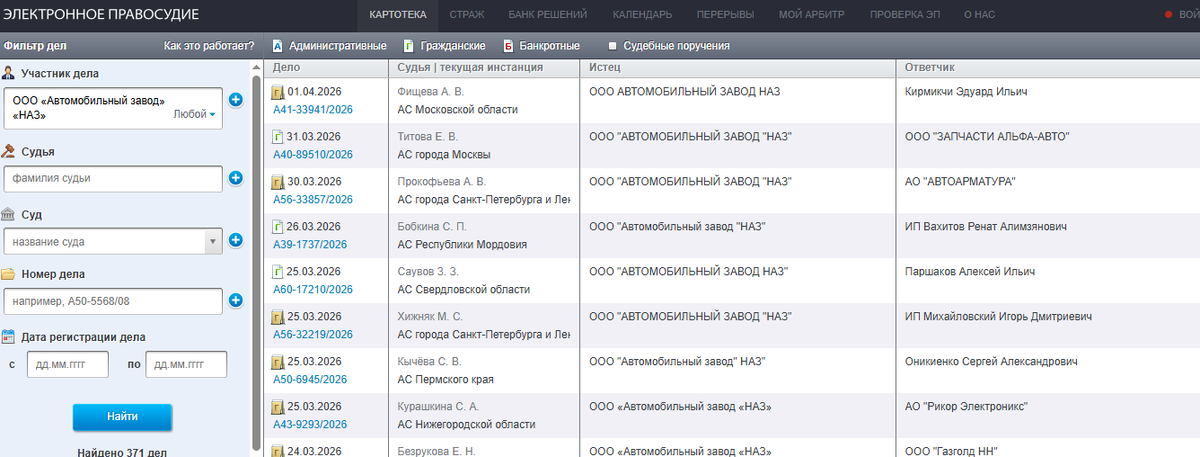Click the Дело column header
This screenshot has width=1200, height=457.
point(287,68)
